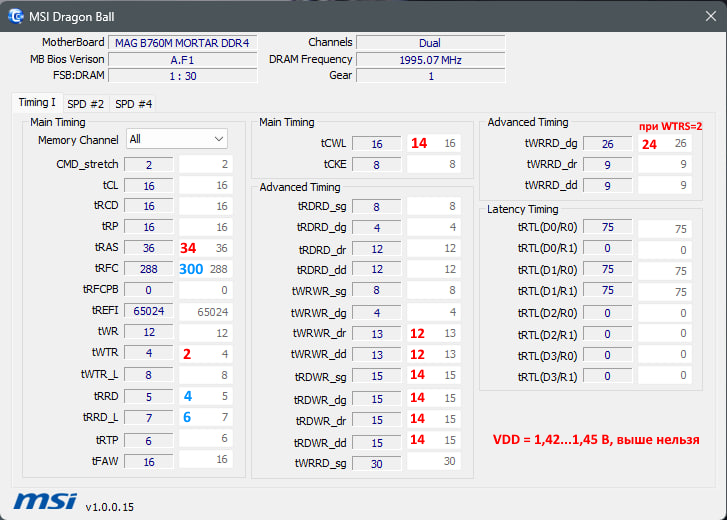Select the tRTL(D0/R1) value box
Image resolution: width=727 pixels, height=520 pixels.
(x=607, y=248)
